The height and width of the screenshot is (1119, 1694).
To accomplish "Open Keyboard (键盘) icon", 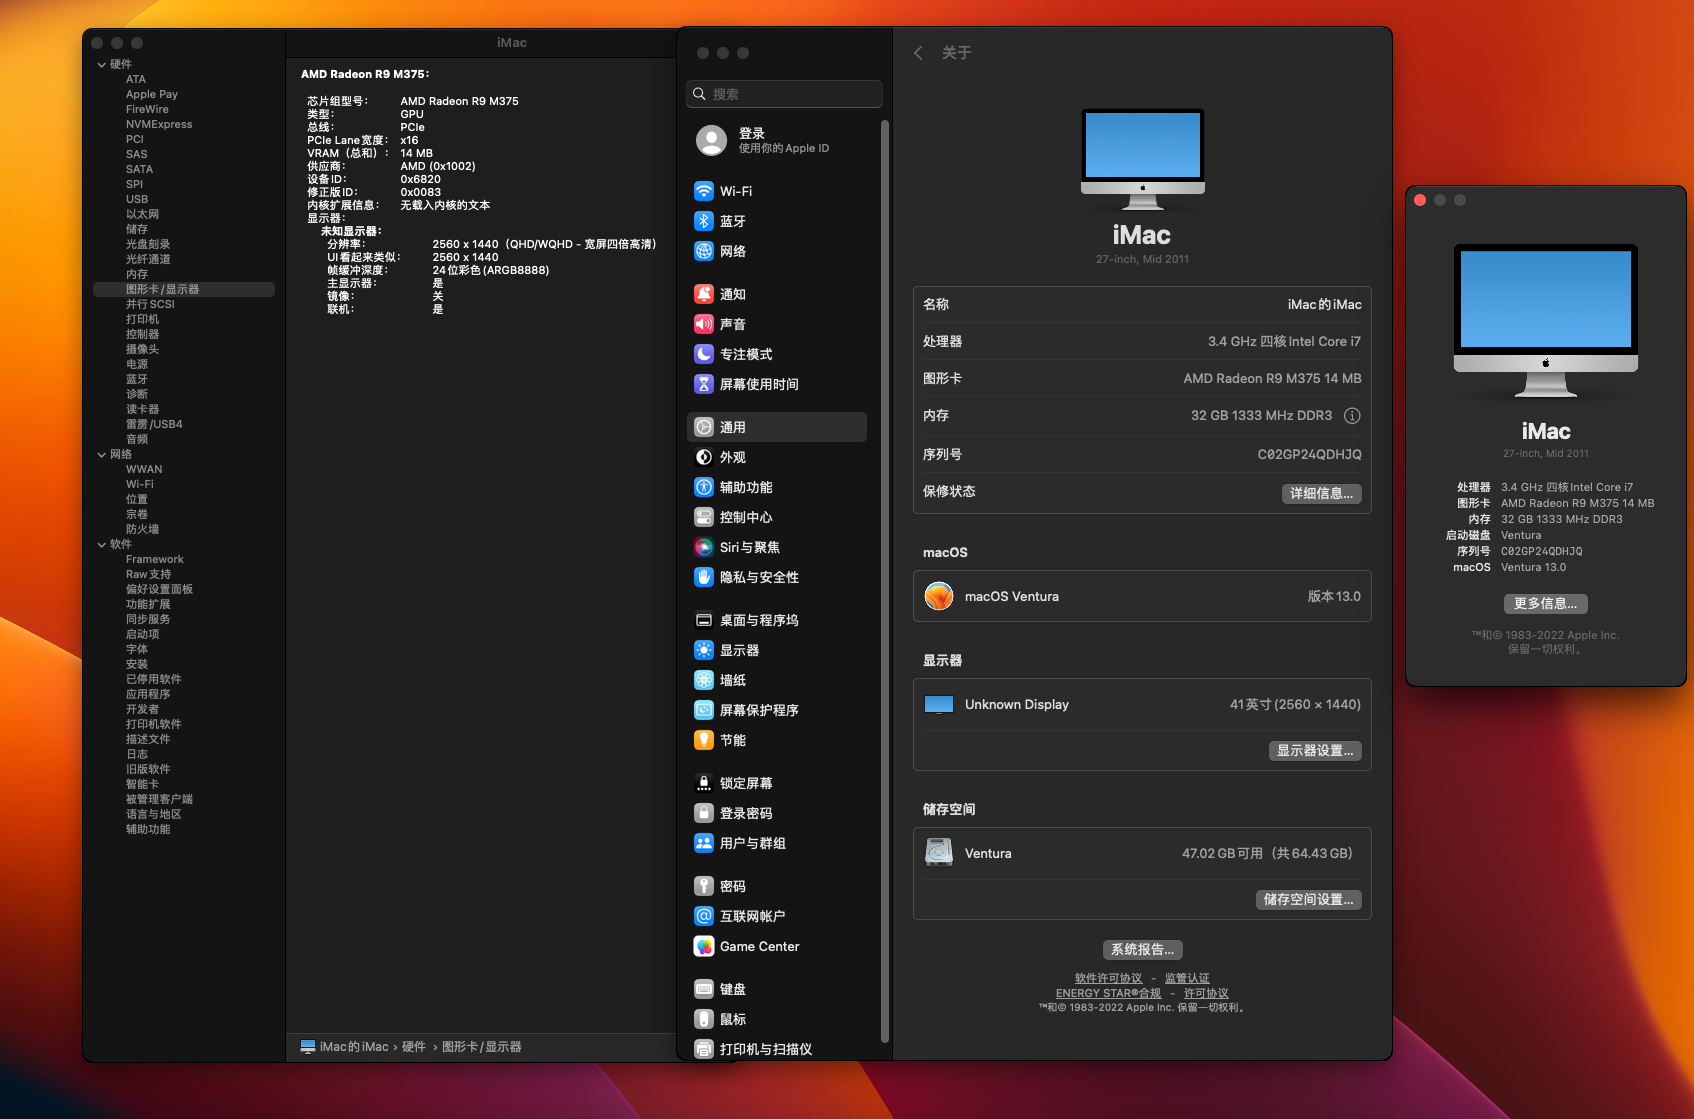I will 704,989.
